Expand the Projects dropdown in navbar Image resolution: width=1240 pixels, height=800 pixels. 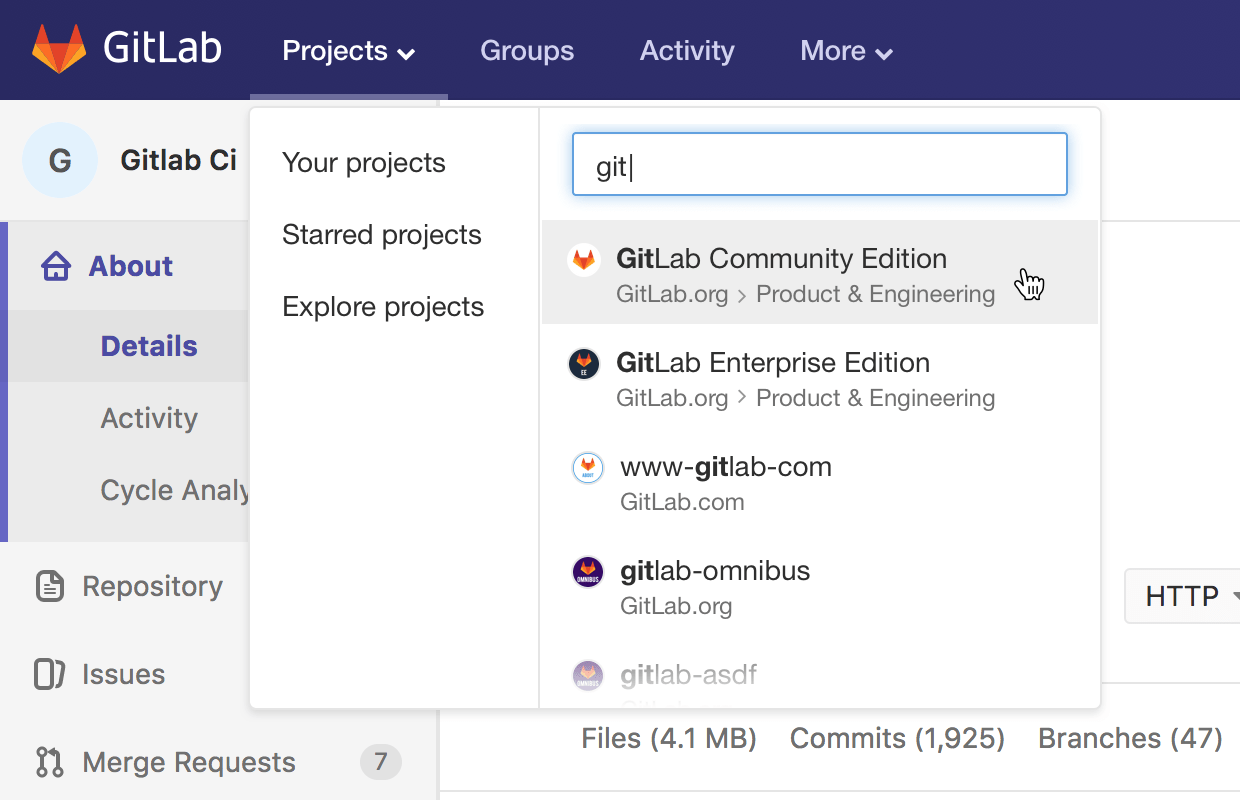coord(348,51)
